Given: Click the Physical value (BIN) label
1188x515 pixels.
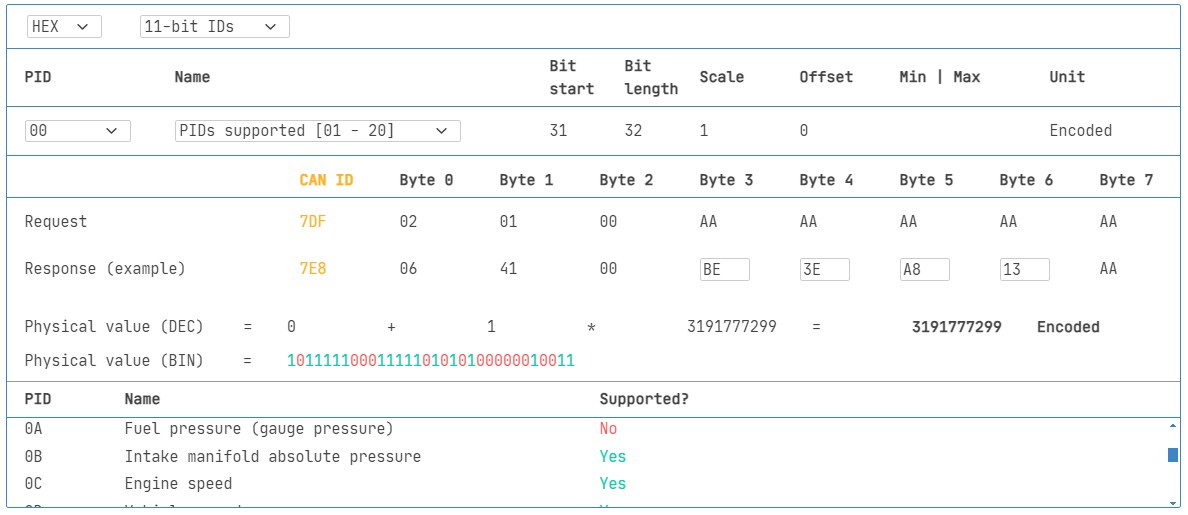Looking at the screenshot, I should point(114,361).
